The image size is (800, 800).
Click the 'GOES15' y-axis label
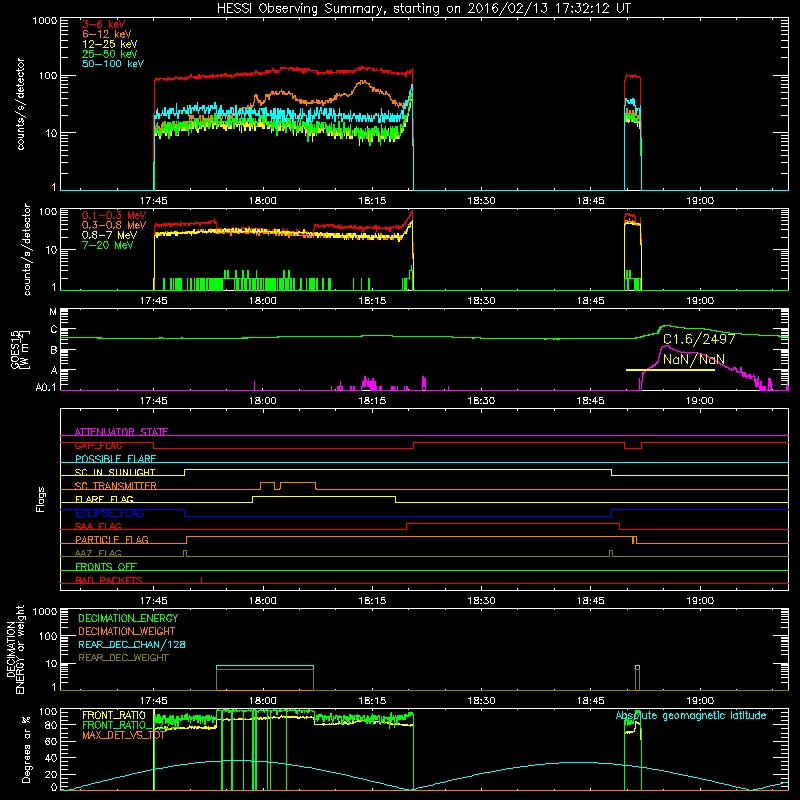tap(16, 349)
